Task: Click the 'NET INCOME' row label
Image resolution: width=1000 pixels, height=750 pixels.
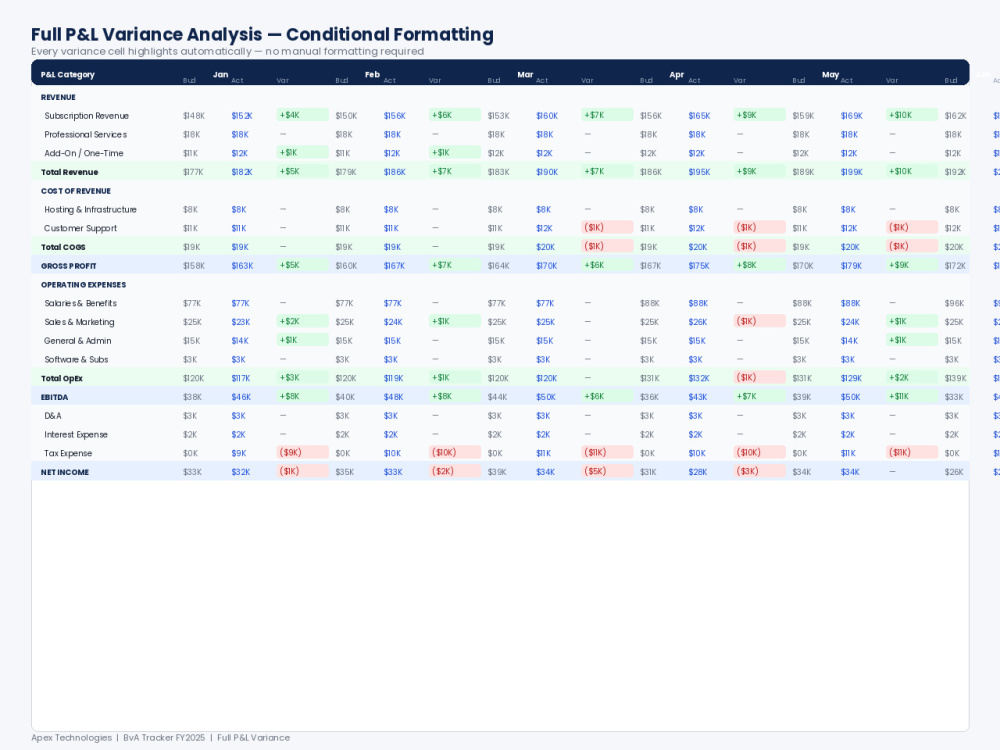Action: pyautogui.click(x=65, y=473)
